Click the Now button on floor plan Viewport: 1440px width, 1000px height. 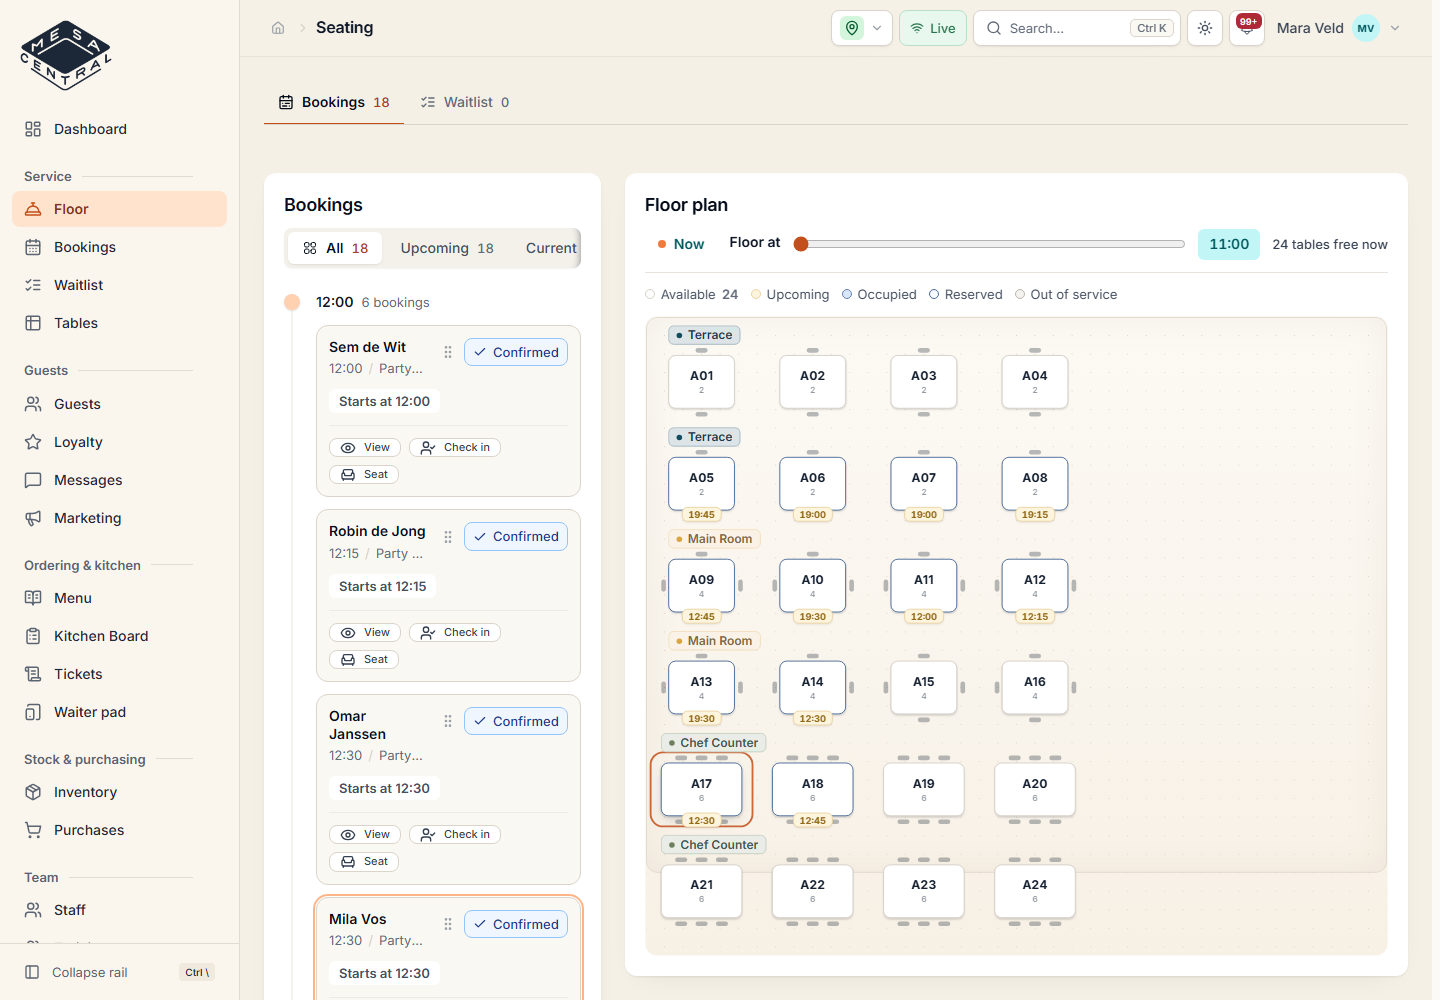[x=681, y=244]
